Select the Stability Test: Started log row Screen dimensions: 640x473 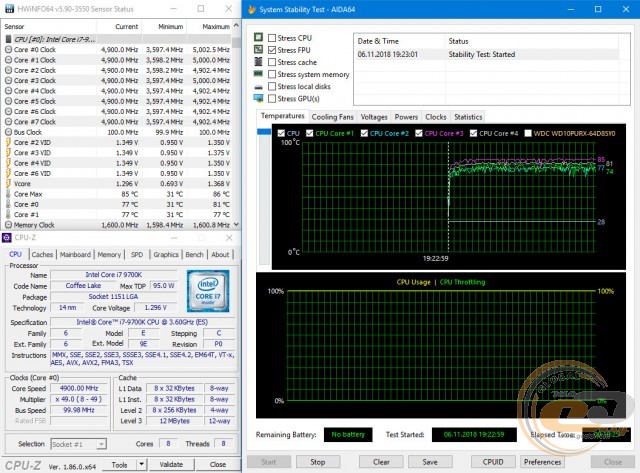tap(488, 54)
